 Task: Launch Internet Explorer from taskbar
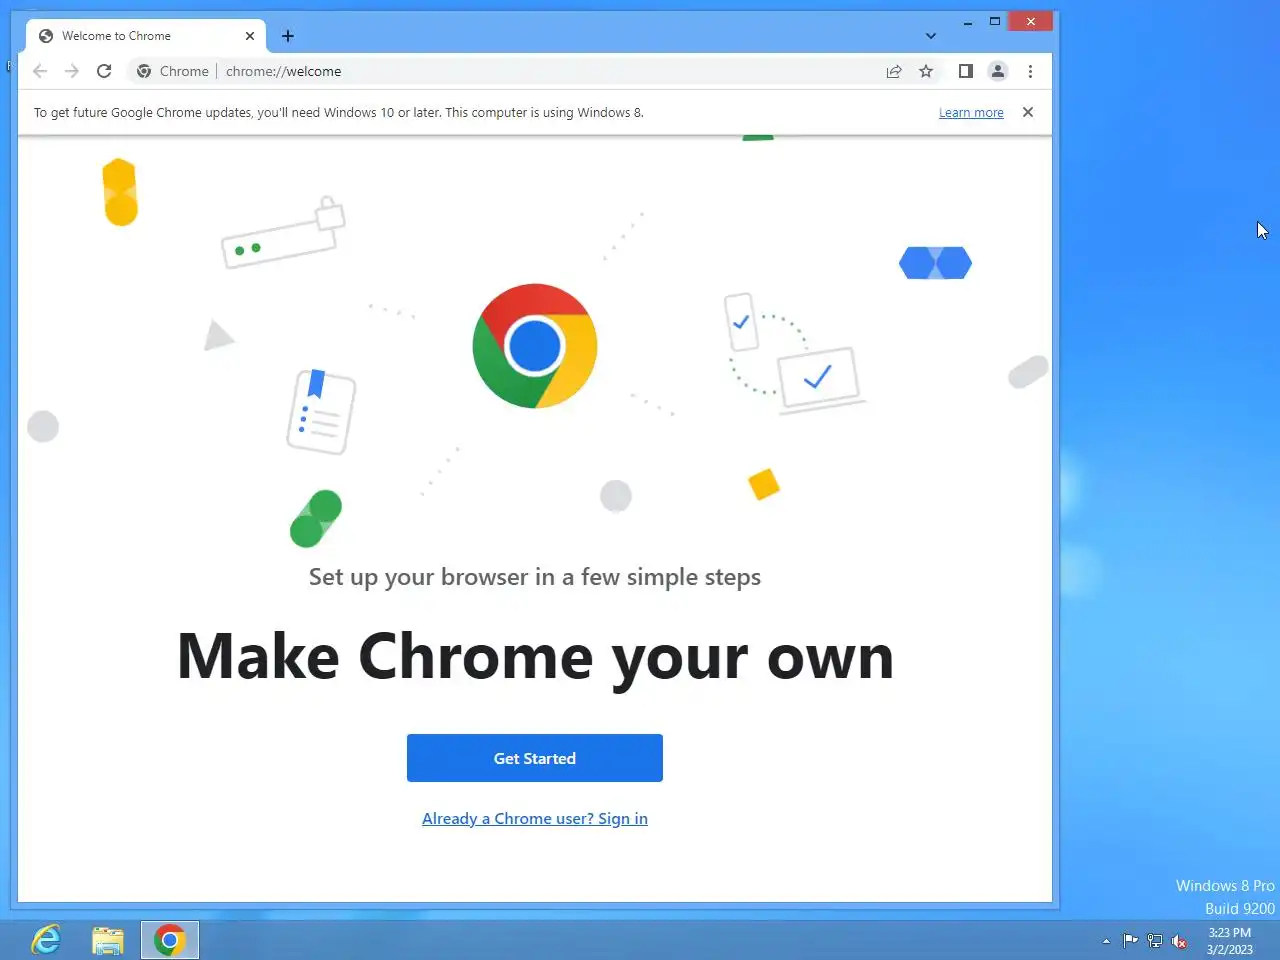46,940
